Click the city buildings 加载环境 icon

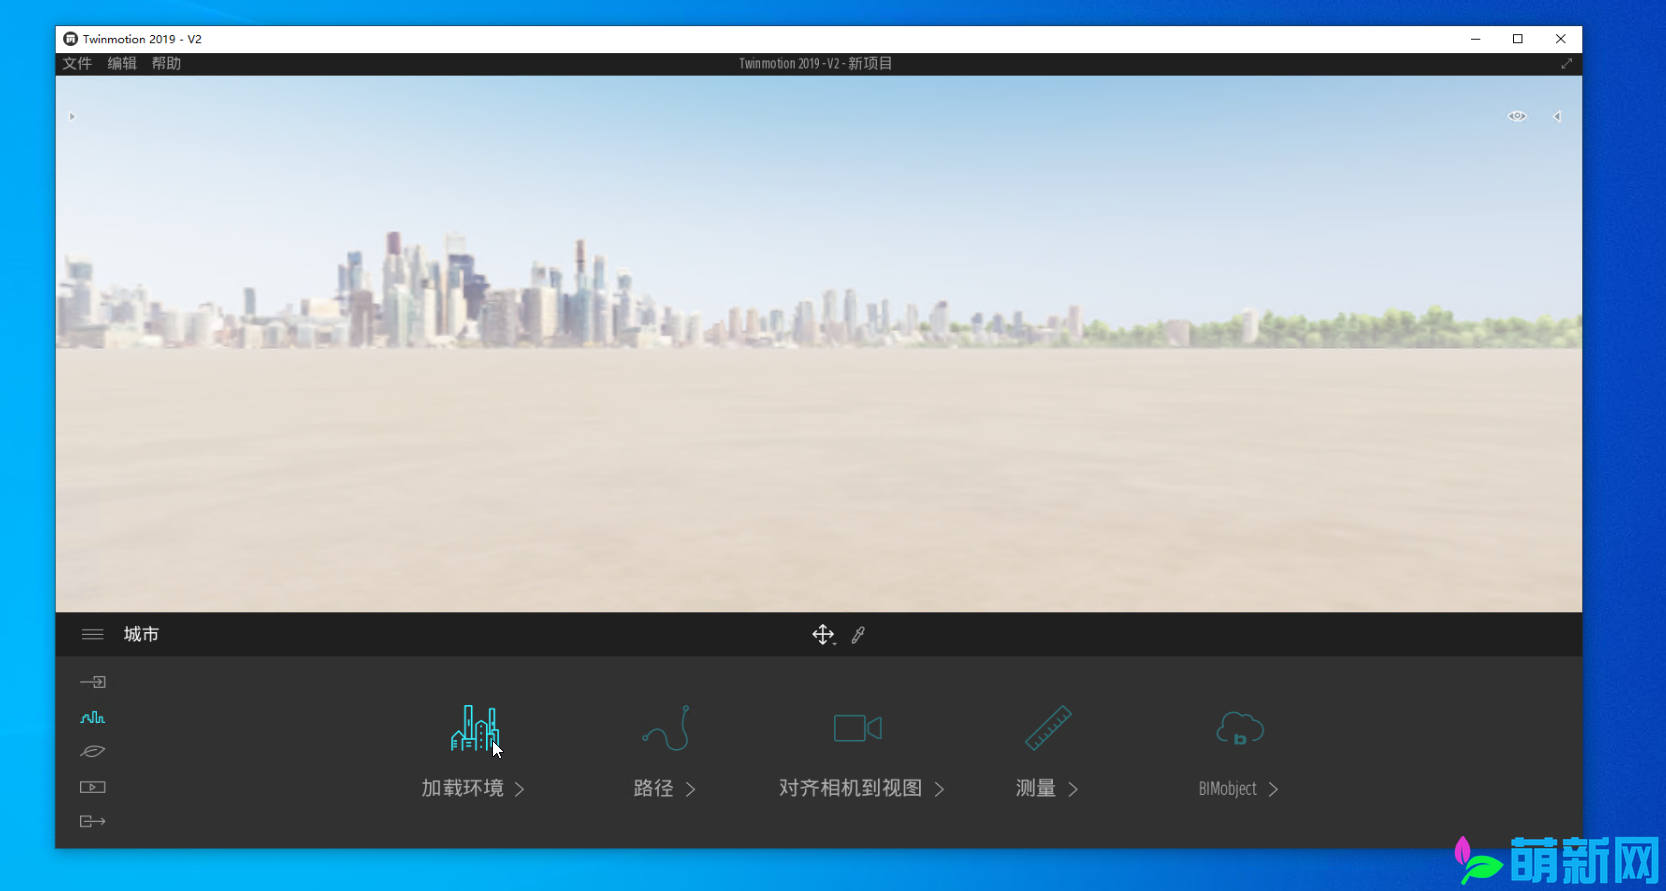475,728
